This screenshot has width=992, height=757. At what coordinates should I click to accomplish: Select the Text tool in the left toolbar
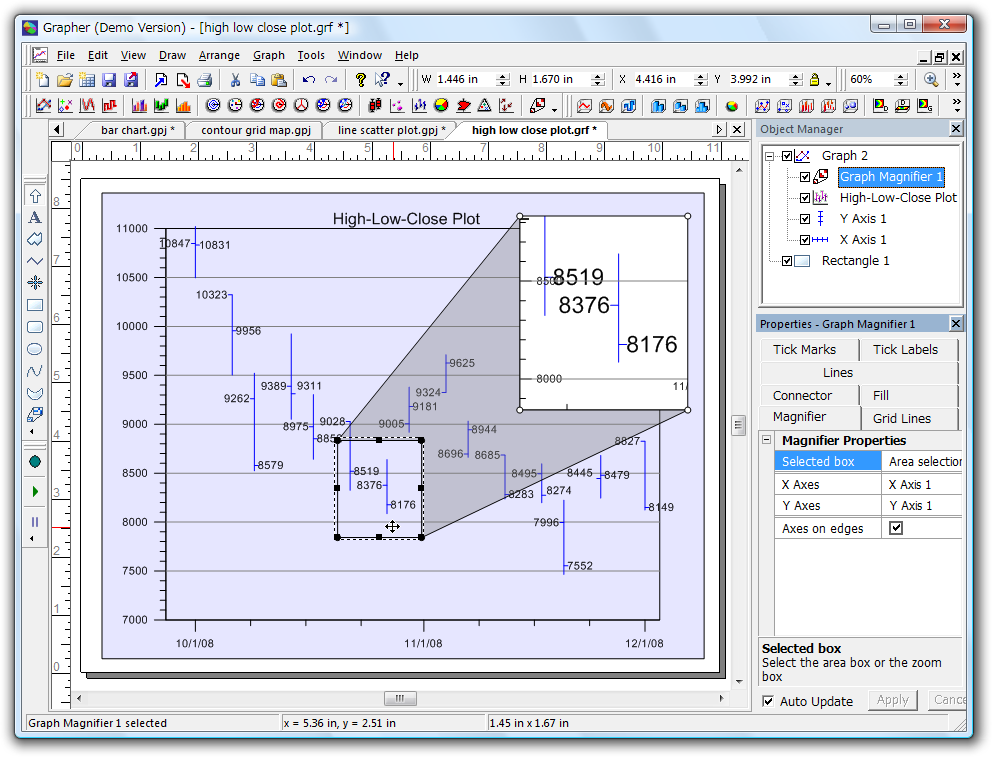click(x=35, y=217)
